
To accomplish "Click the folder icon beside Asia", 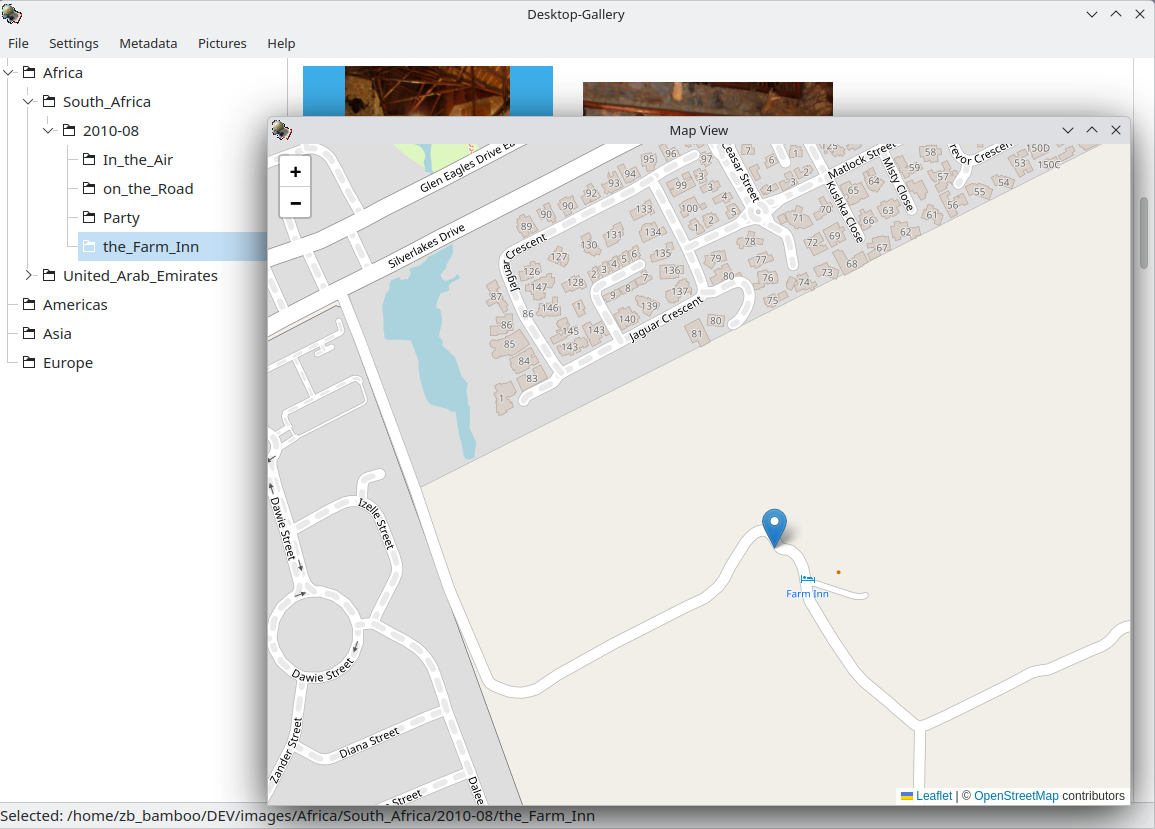I will pos(30,333).
